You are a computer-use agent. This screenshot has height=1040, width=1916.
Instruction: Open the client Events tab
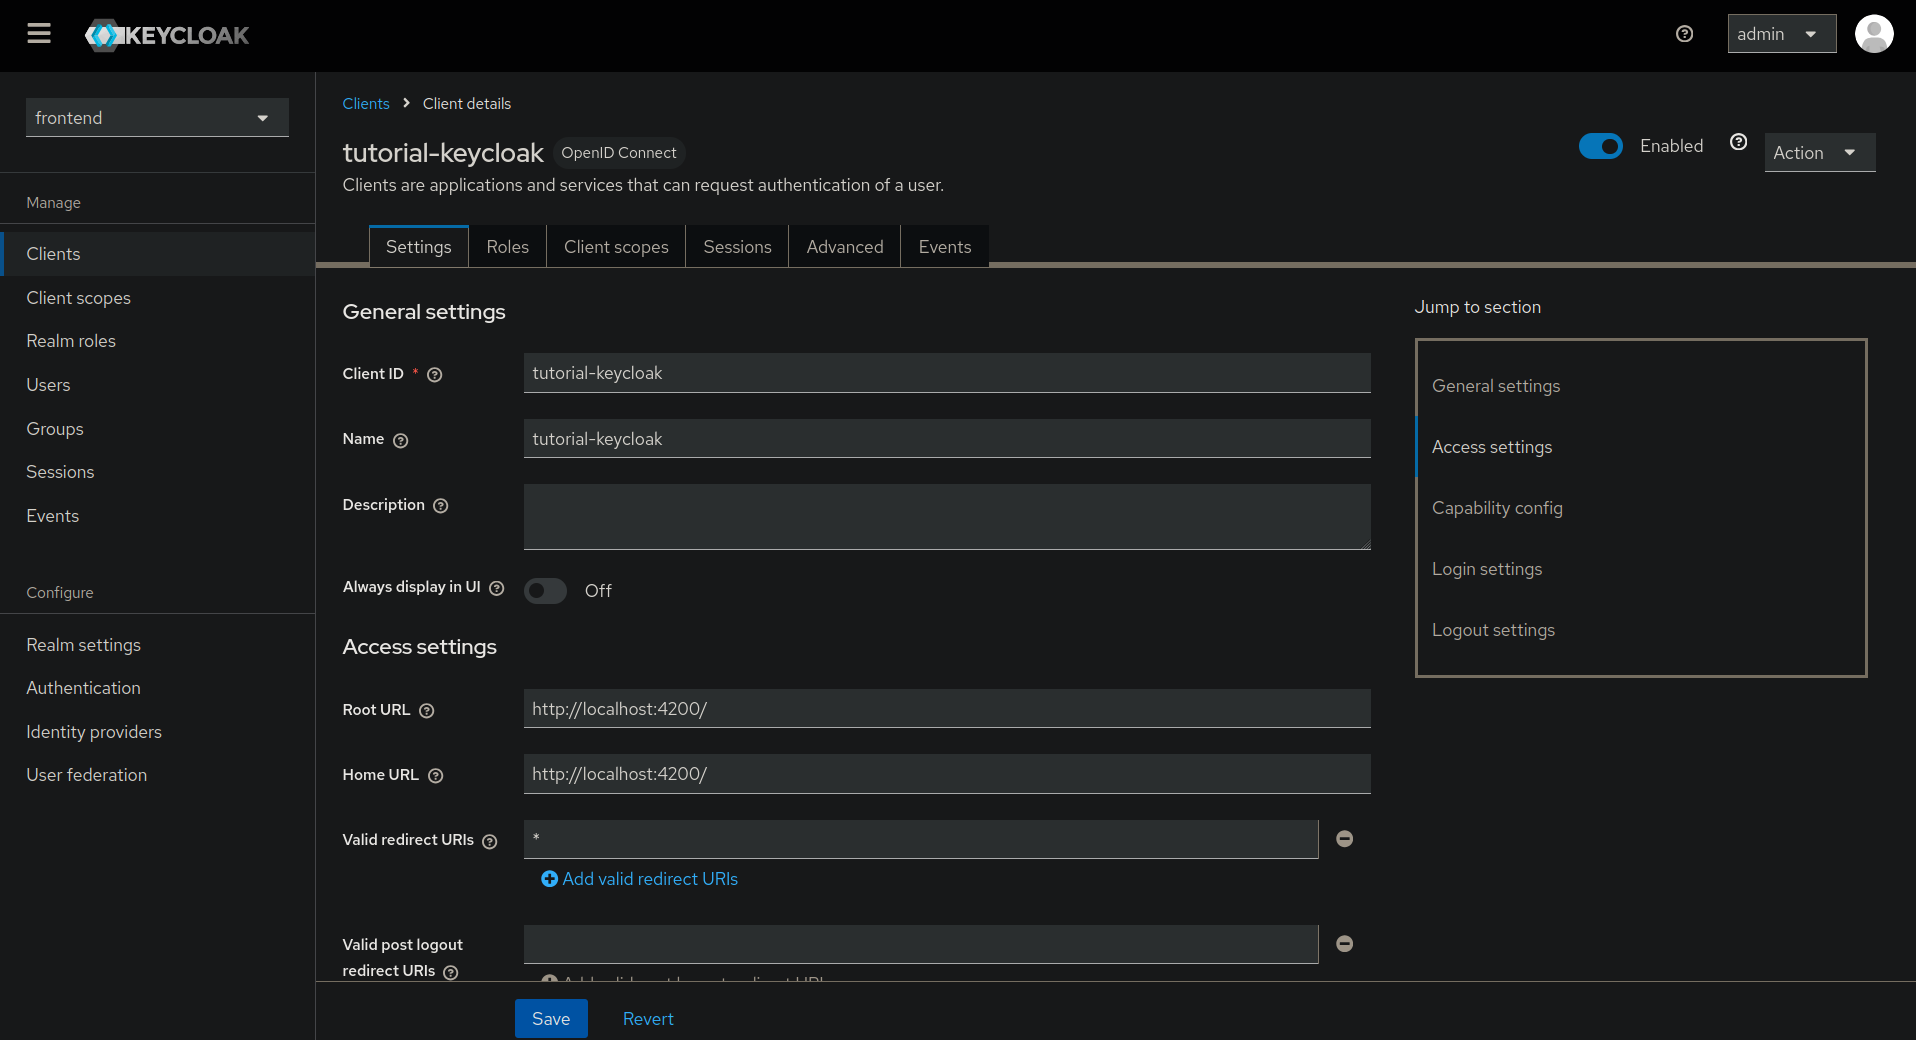[945, 247]
